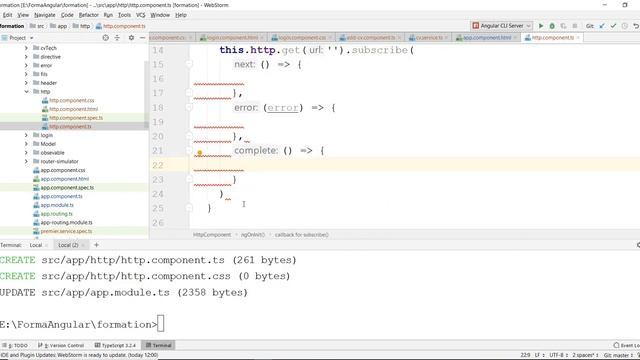The height and width of the screenshot is (360, 640).
Task: Expand the cvTech folder
Action: [26, 48]
